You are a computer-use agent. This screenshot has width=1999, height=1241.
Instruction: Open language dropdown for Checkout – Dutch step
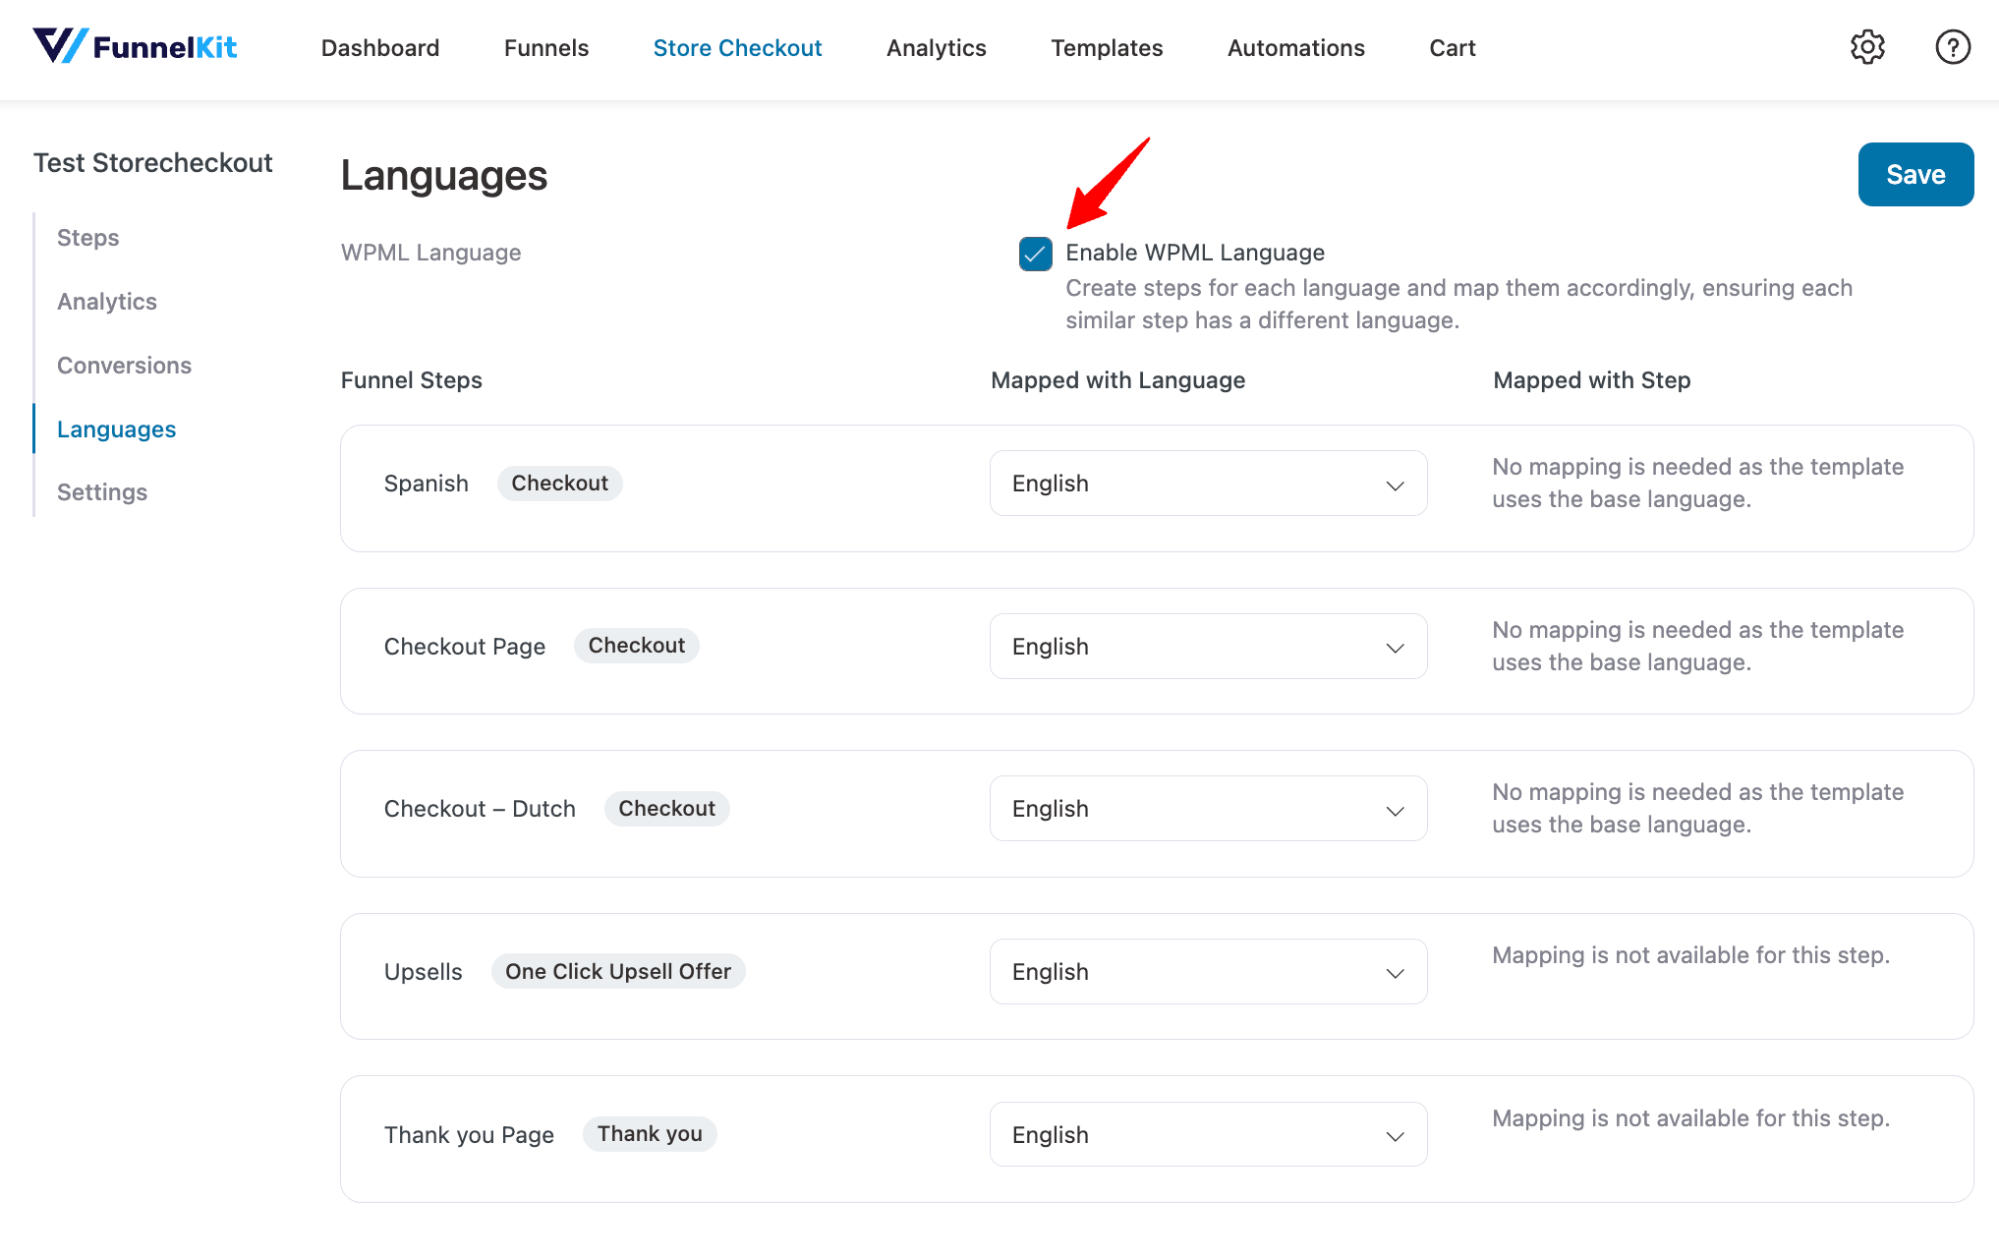point(1208,808)
